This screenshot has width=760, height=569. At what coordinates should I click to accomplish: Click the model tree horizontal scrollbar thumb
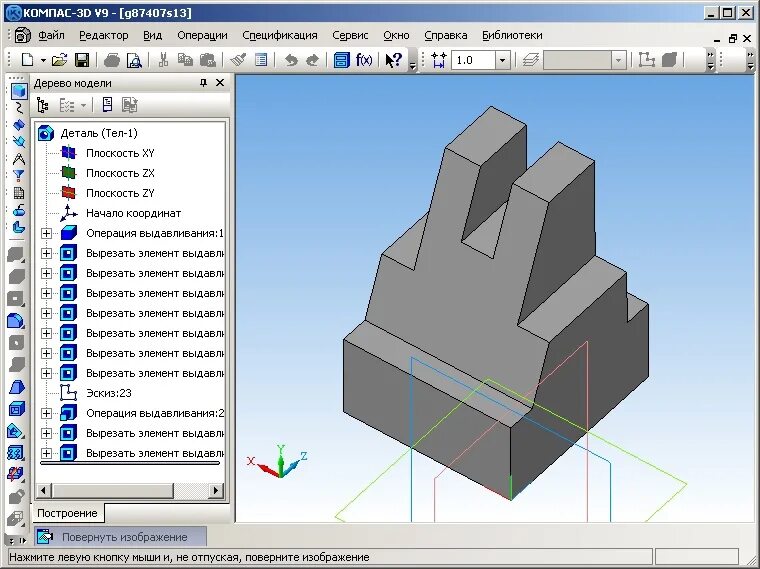pos(111,490)
